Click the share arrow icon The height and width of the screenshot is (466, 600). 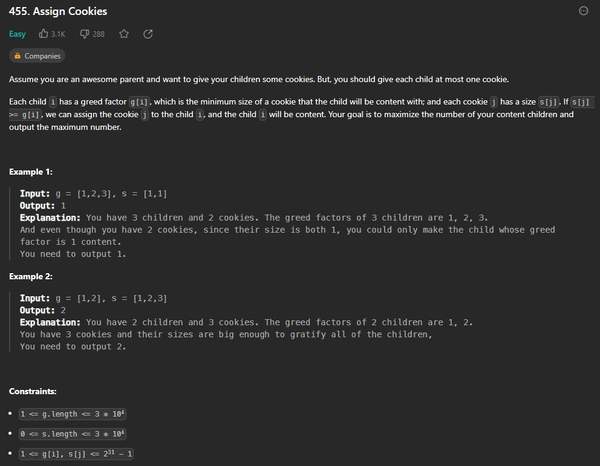(x=148, y=34)
